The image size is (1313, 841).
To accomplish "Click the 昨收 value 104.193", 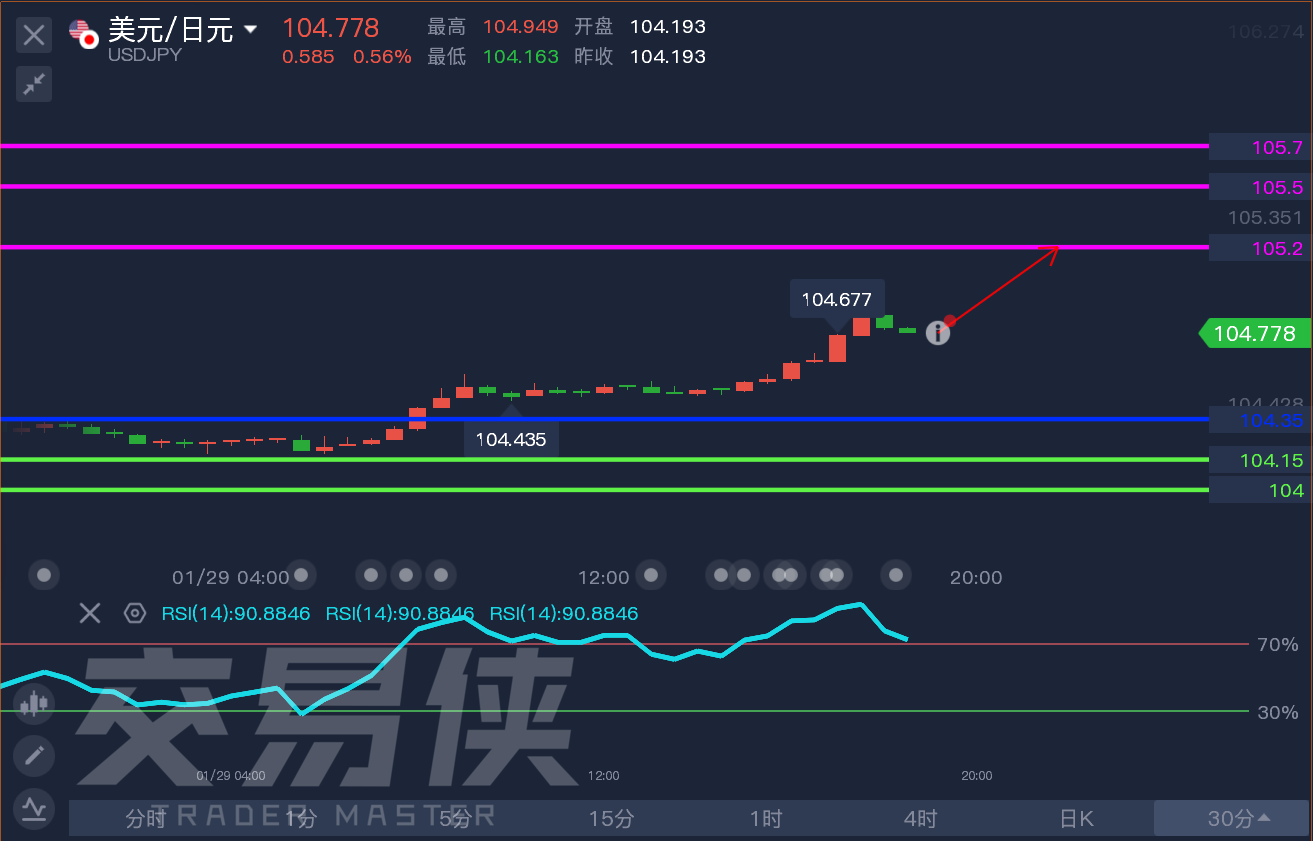I will pos(667,57).
